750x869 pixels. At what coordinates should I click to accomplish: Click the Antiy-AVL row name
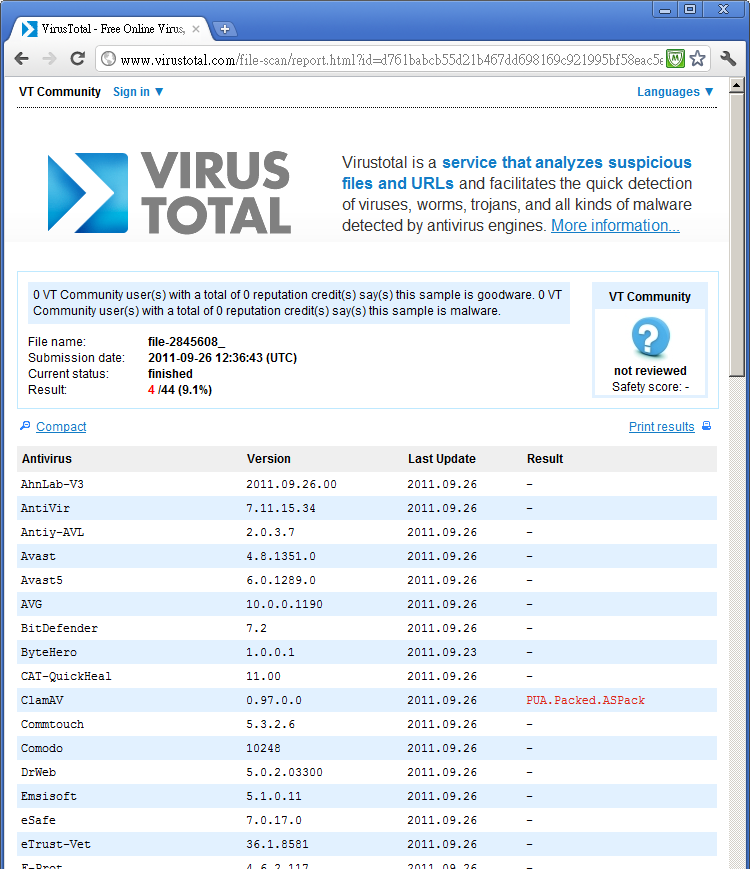pos(52,533)
